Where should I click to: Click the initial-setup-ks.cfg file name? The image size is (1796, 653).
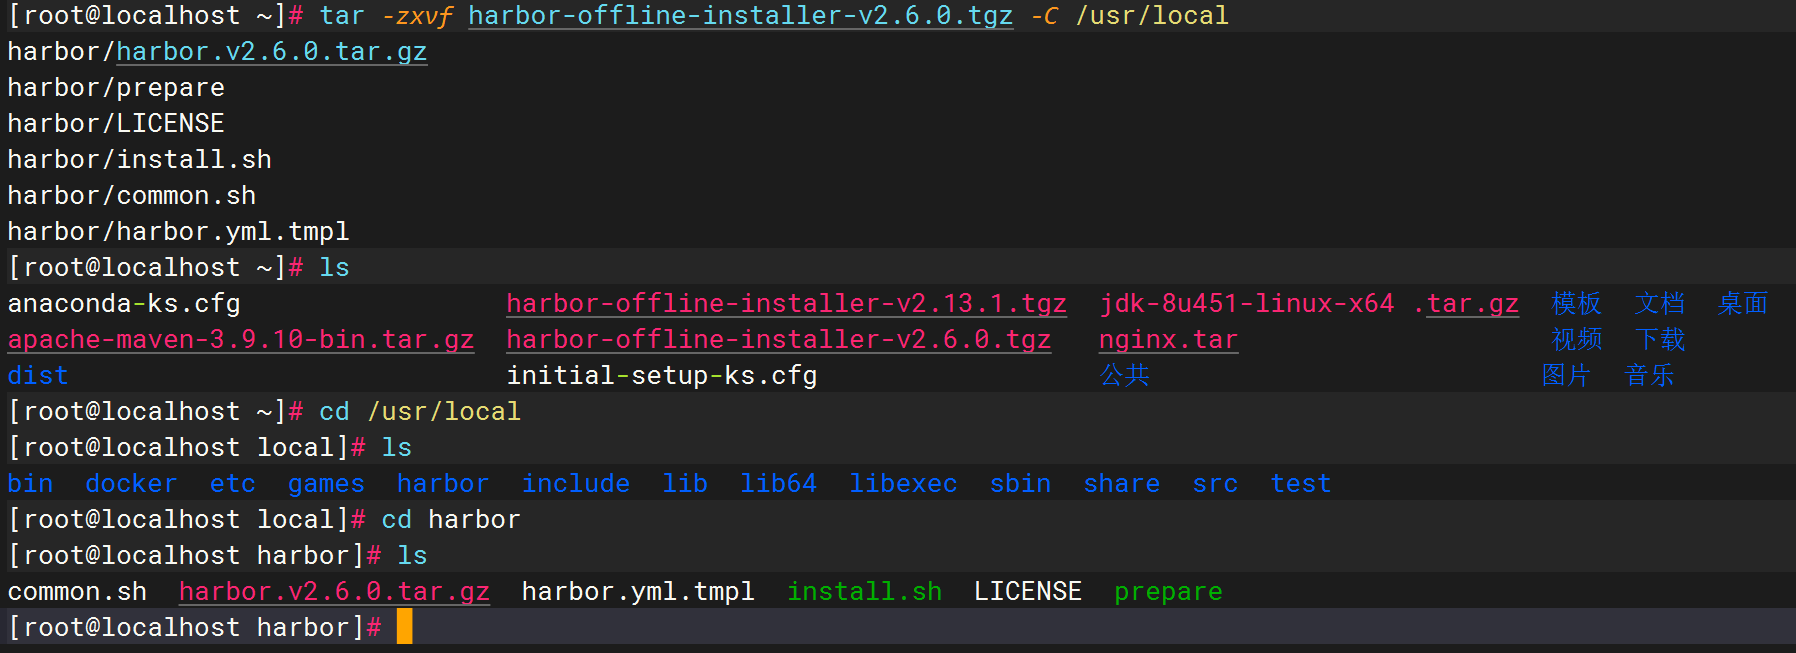(x=662, y=375)
